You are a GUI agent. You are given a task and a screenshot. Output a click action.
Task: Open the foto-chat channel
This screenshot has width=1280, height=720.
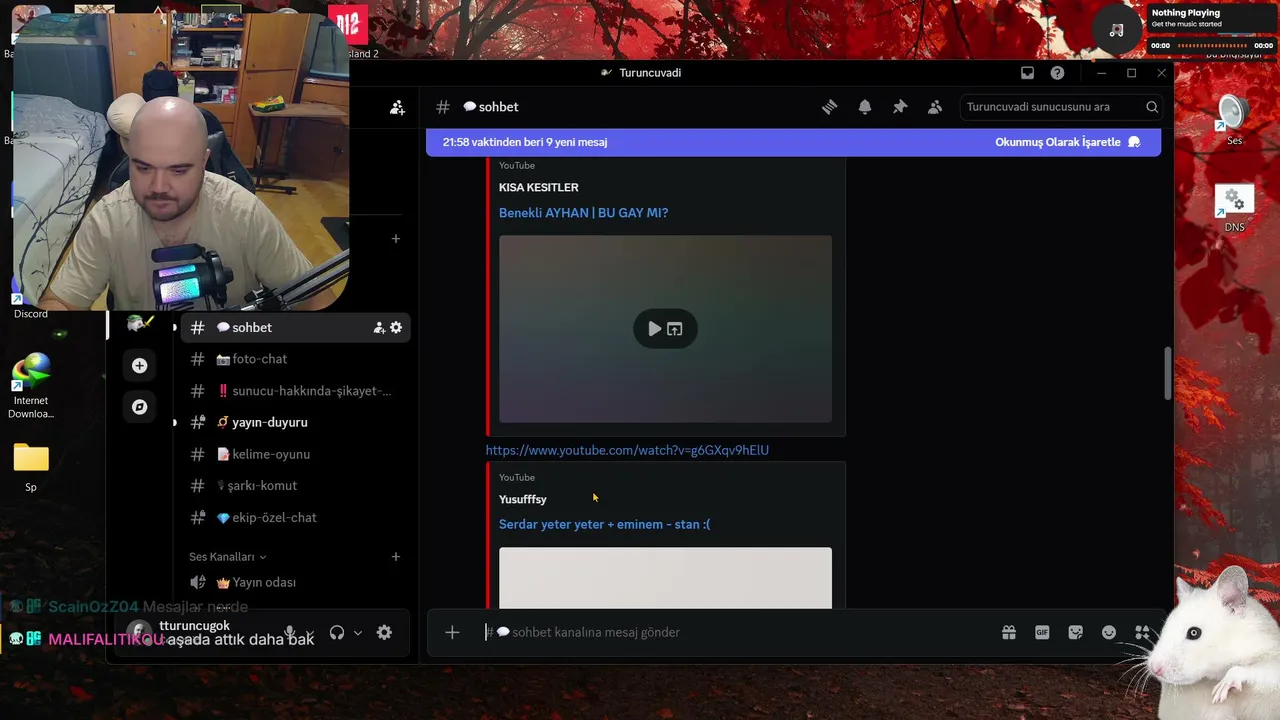(295, 359)
